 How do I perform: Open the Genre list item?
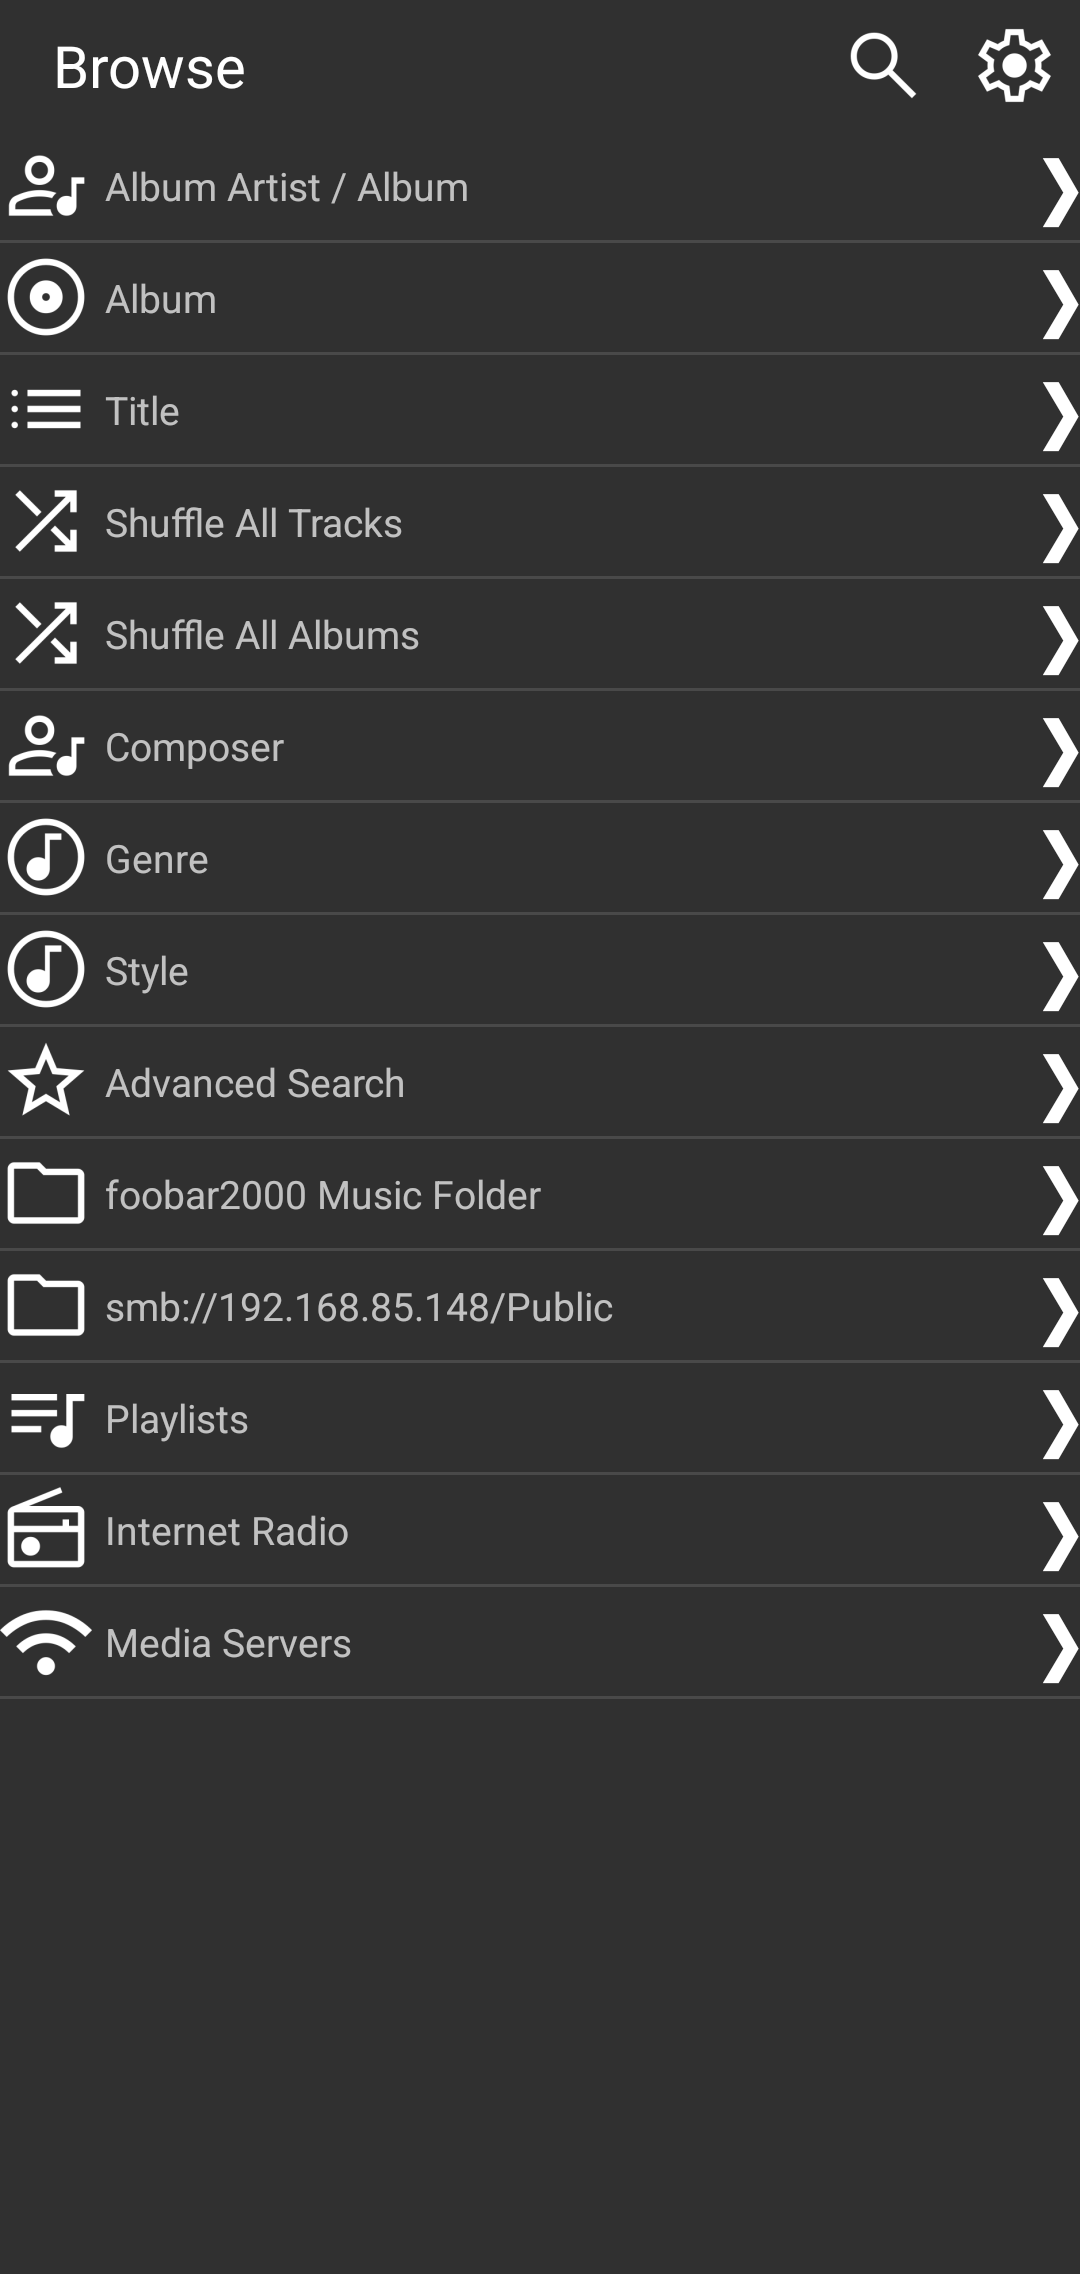(x=157, y=859)
